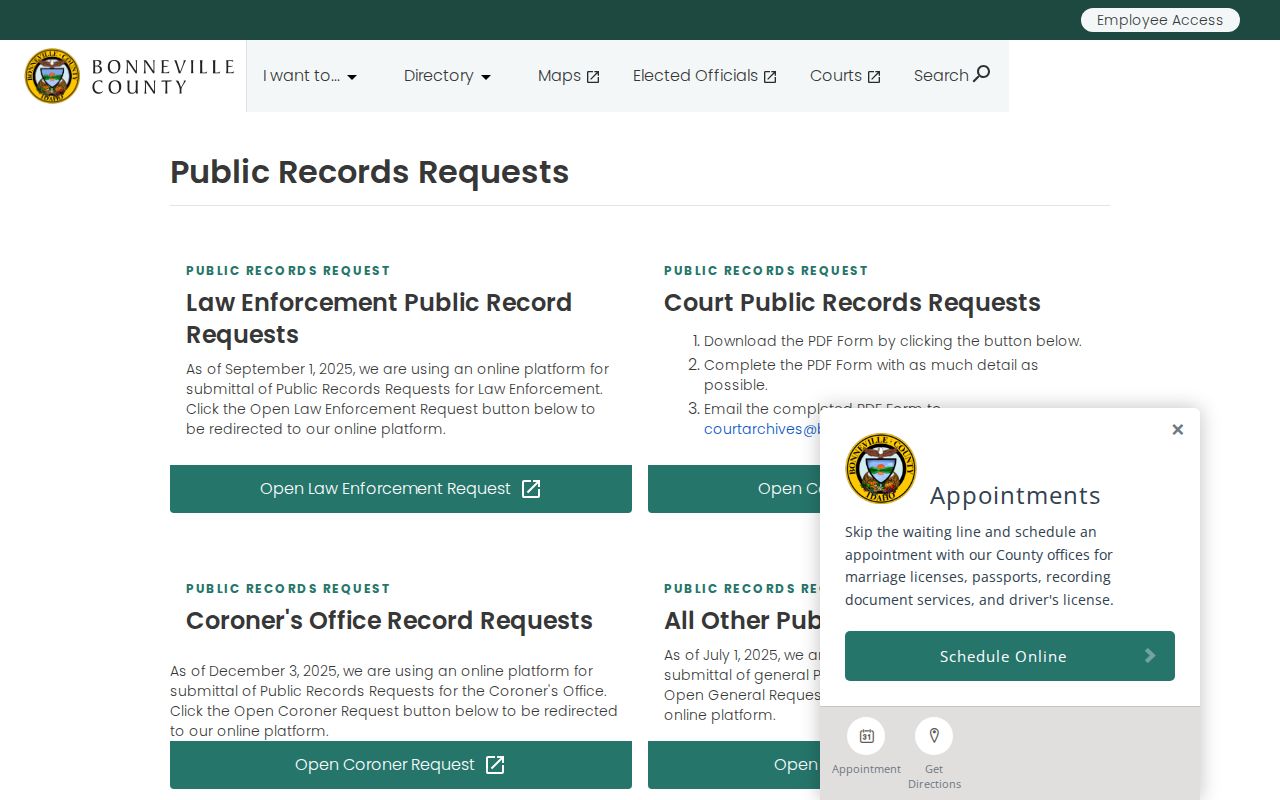Screen dimensions: 1280x800
Task: Expand the 'I want to...' dropdown menu
Action: (x=310, y=76)
